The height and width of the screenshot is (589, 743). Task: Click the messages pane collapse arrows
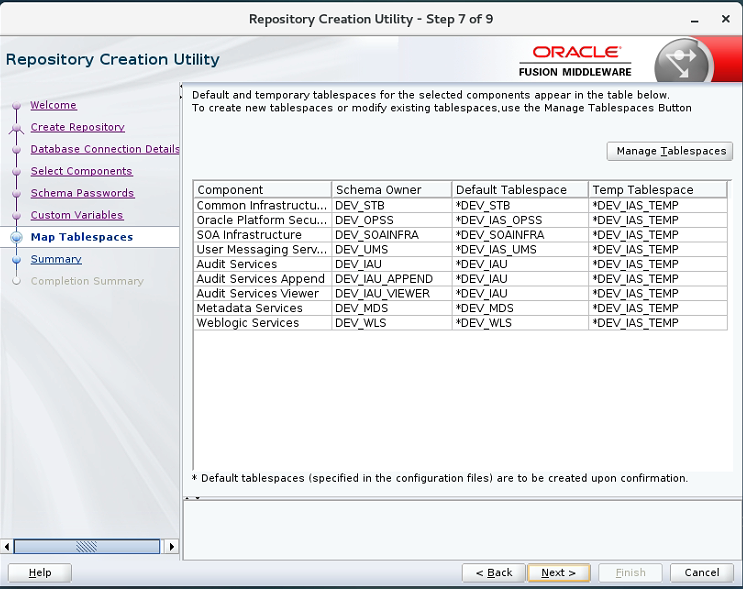click(192, 498)
